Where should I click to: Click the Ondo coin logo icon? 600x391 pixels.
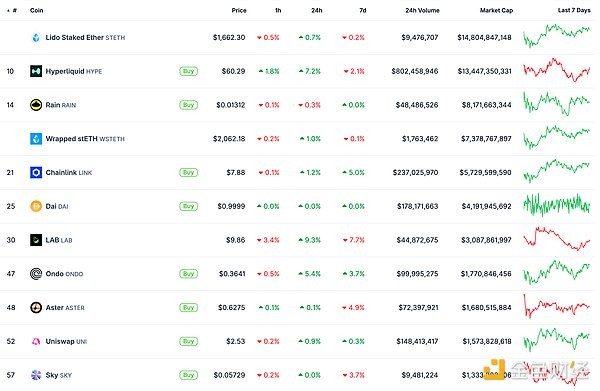point(36,274)
